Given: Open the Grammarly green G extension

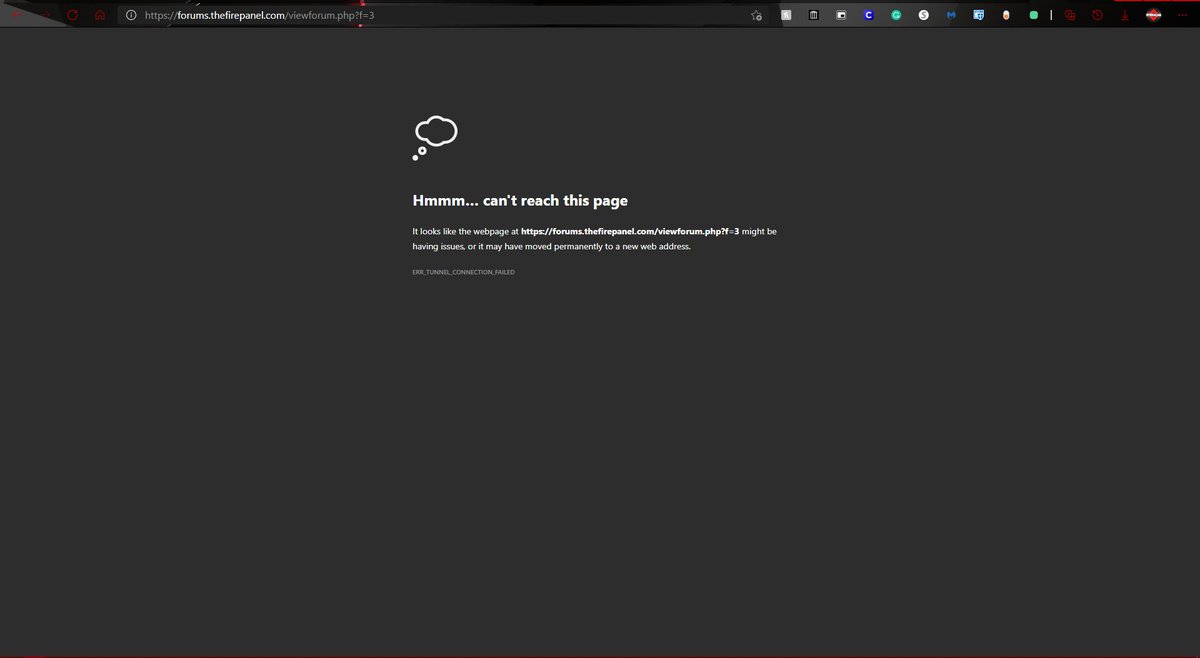Looking at the screenshot, I should [x=896, y=15].
